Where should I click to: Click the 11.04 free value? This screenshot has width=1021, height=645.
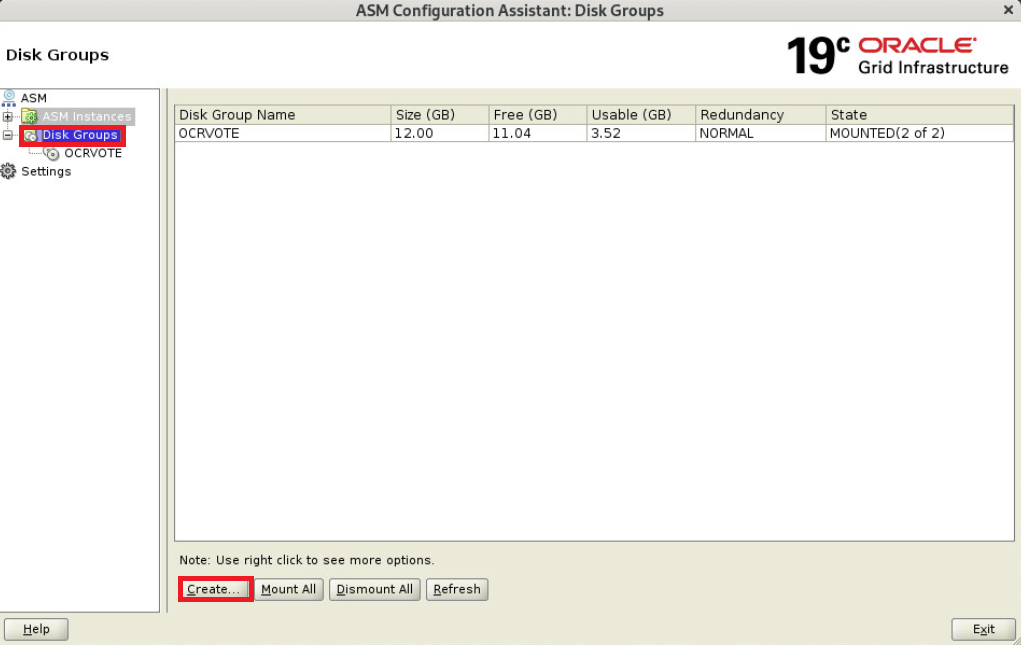[x=537, y=133]
